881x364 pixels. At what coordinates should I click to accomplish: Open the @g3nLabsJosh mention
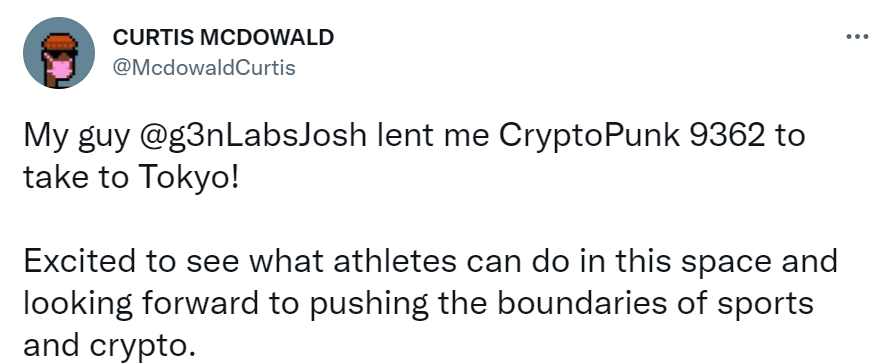[x=254, y=136]
